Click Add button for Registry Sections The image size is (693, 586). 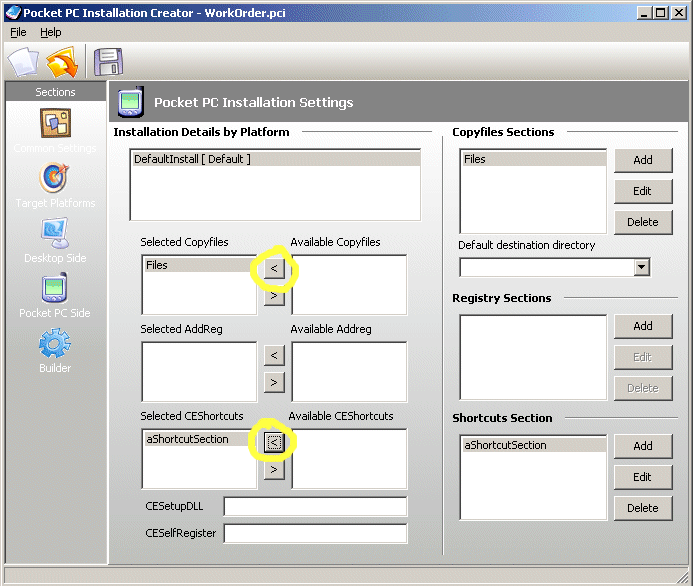pos(643,326)
